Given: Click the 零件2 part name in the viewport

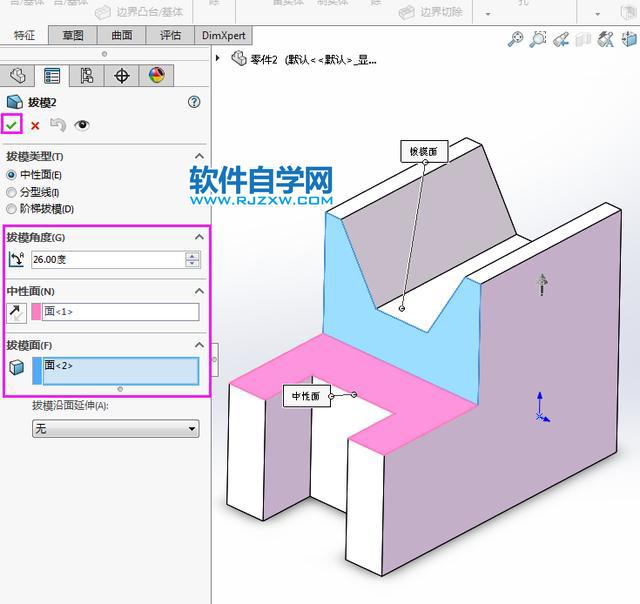Looking at the screenshot, I should [x=264, y=60].
